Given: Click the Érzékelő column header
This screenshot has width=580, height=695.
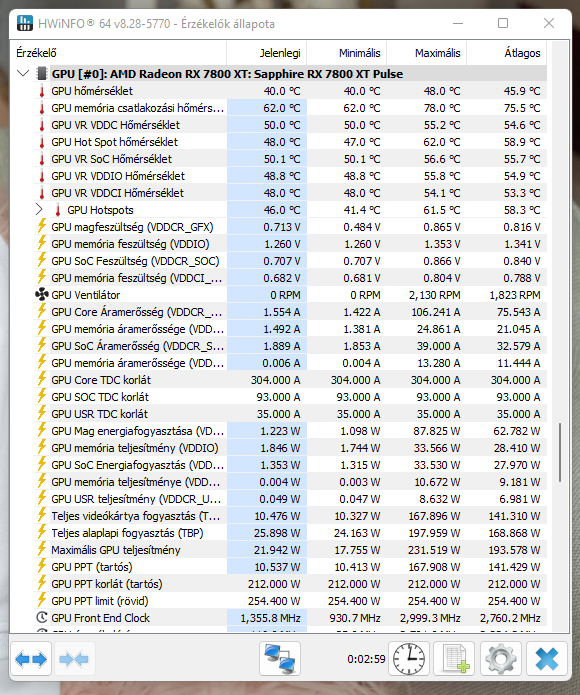Looking at the screenshot, I should (x=118, y=53).
